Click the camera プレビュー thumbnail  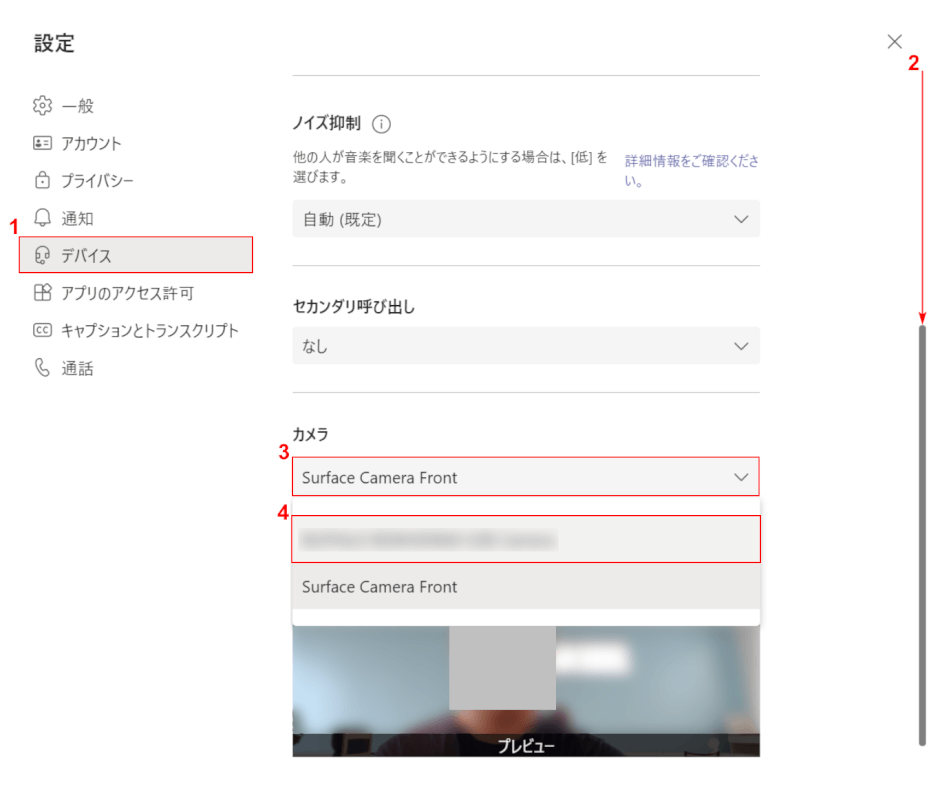[526, 691]
